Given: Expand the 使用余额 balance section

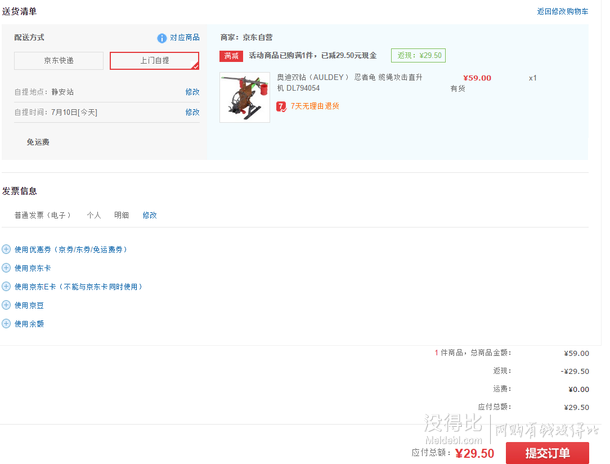Looking at the screenshot, I should (x=28, y=323).
